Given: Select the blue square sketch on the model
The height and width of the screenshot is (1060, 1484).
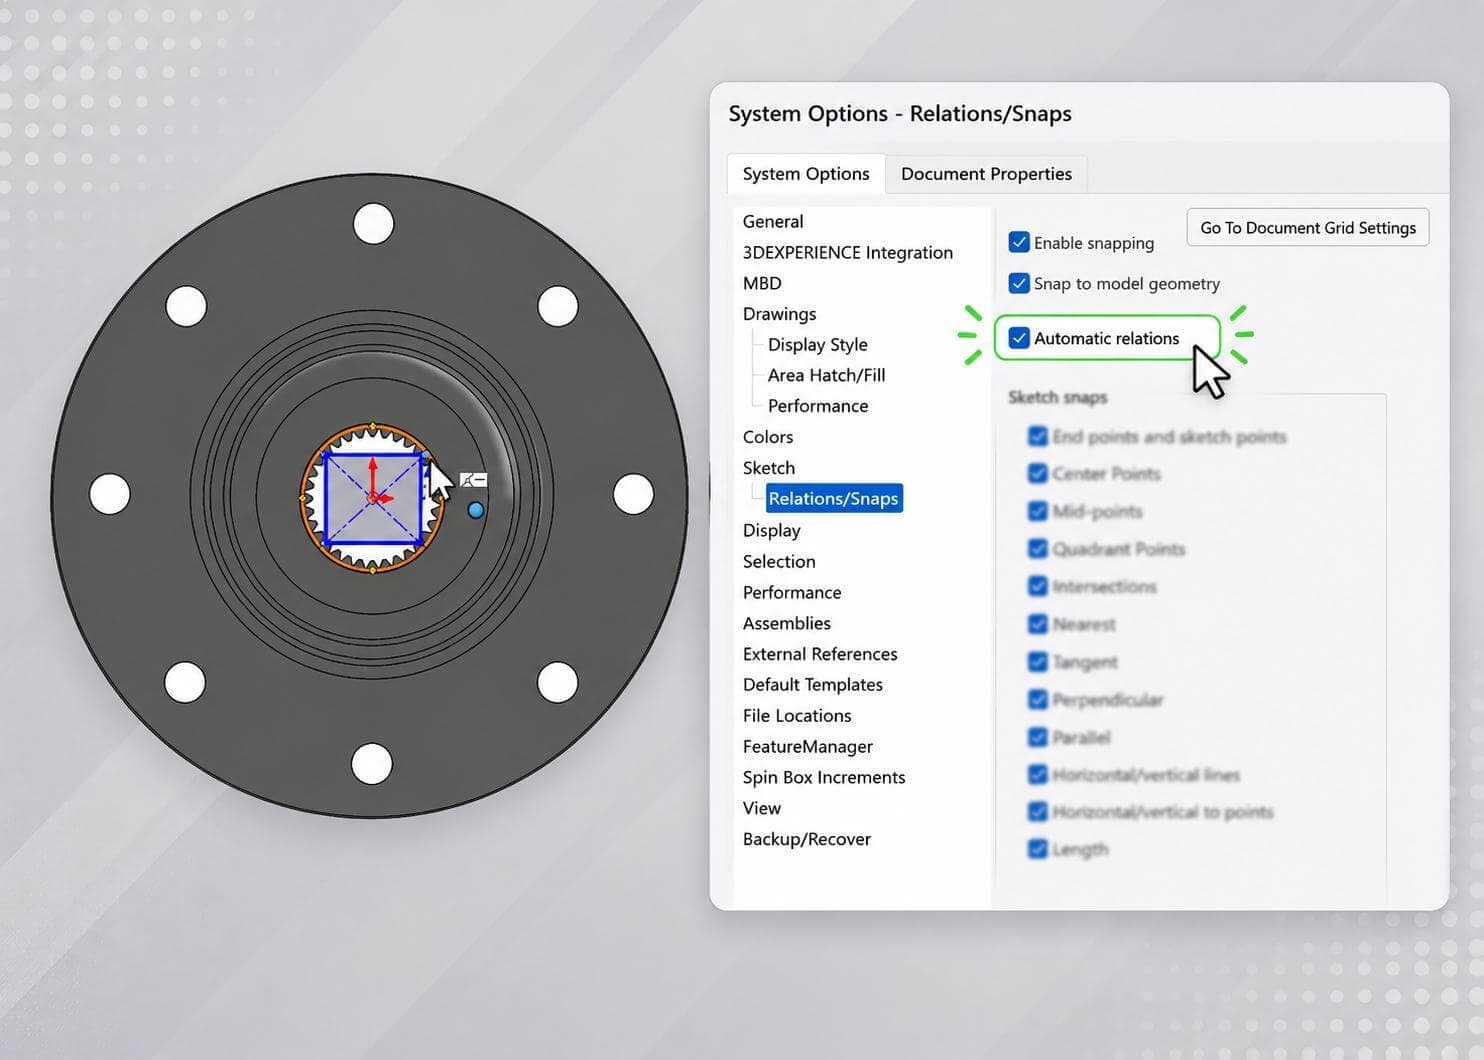Looking at the screenshot, I should click(x=373, y=499).
